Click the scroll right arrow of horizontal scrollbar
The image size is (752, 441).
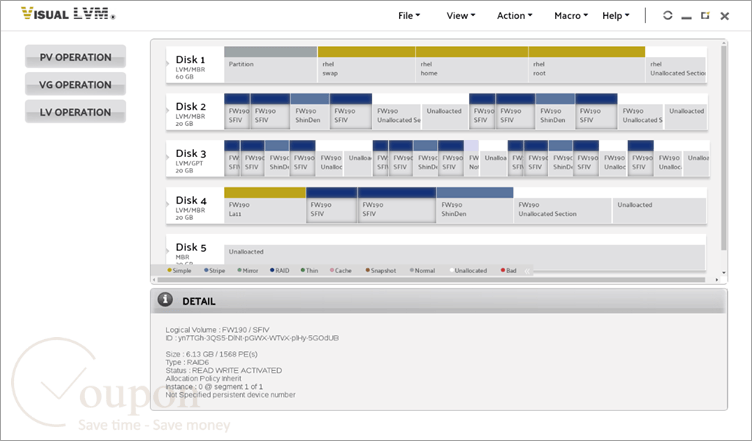click(x=717, y=279)
